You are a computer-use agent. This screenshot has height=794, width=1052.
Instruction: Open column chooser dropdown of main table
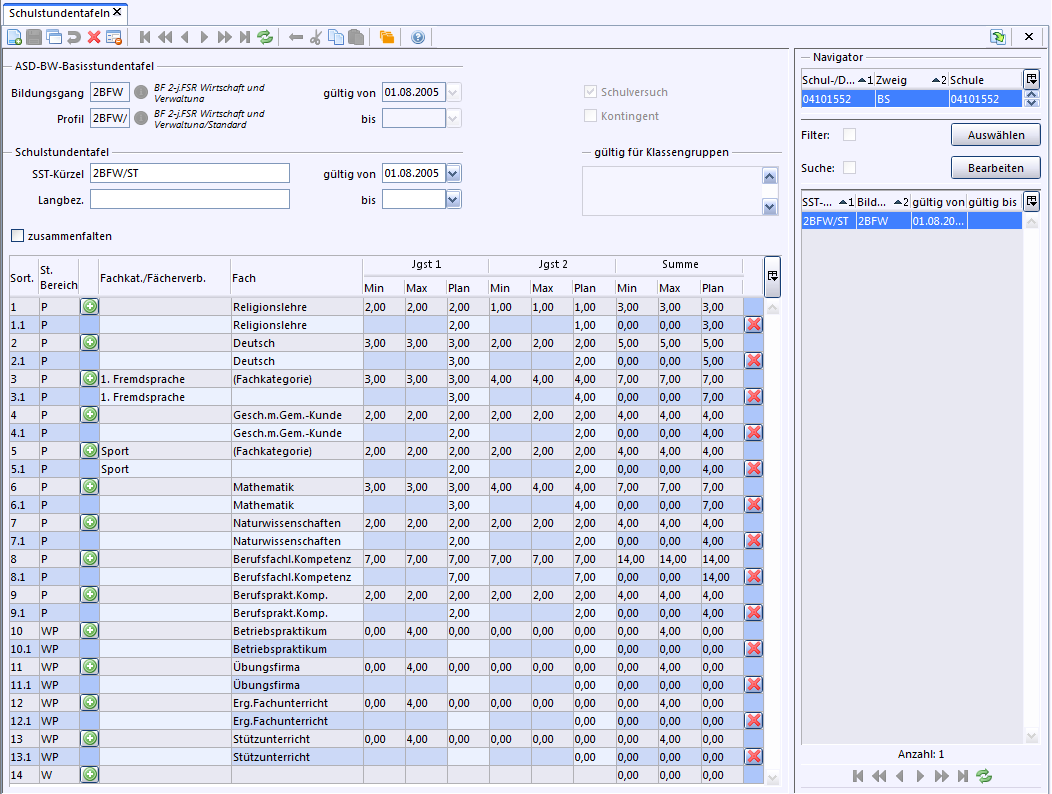click(772, 276)
